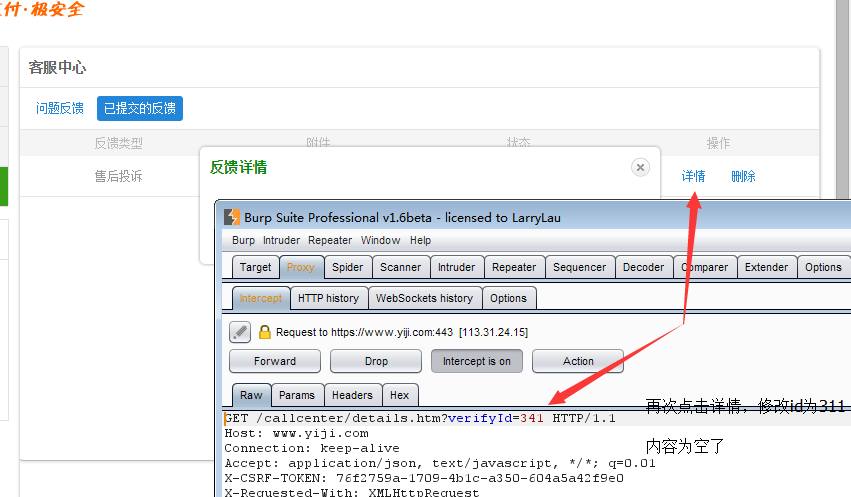Screen dimensions: 851x497
Task: Close the 反馈详情 dialog with X button
Action: point(640,167)
